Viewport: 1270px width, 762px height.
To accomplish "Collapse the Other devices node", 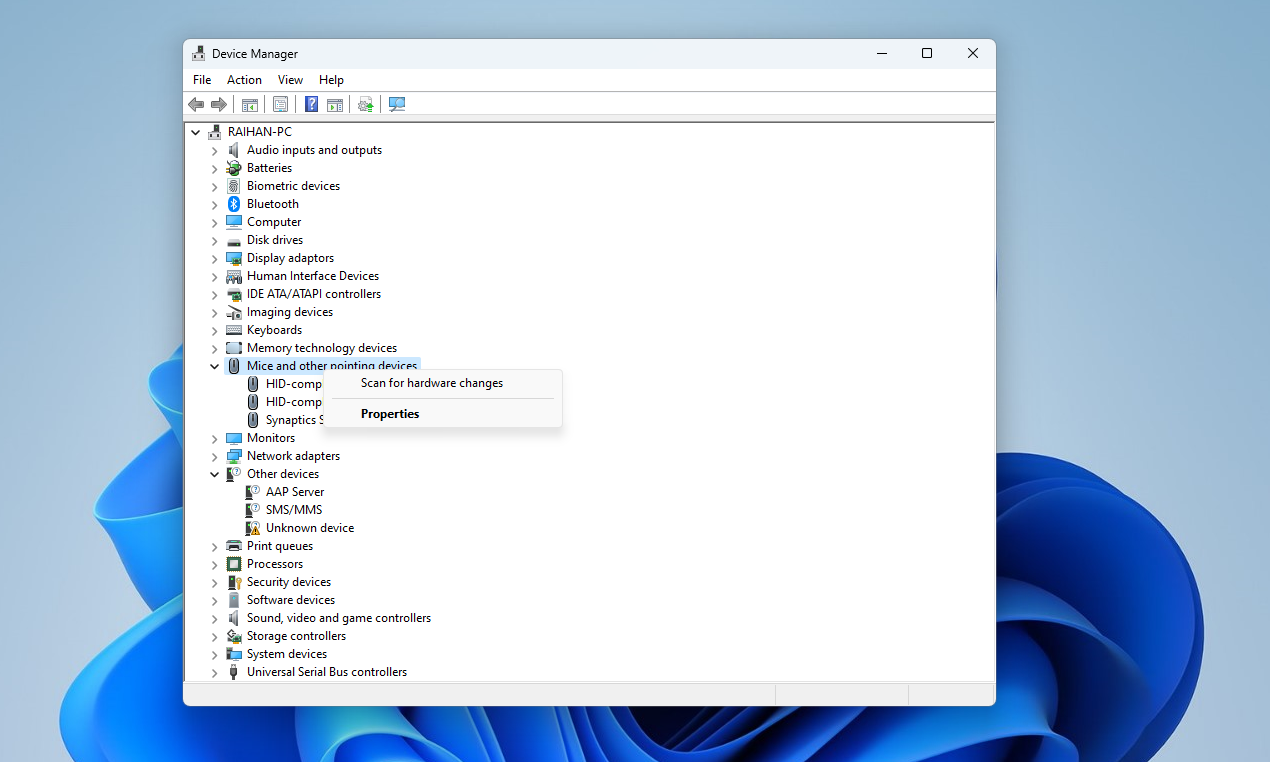I will [x=214, y=474].
